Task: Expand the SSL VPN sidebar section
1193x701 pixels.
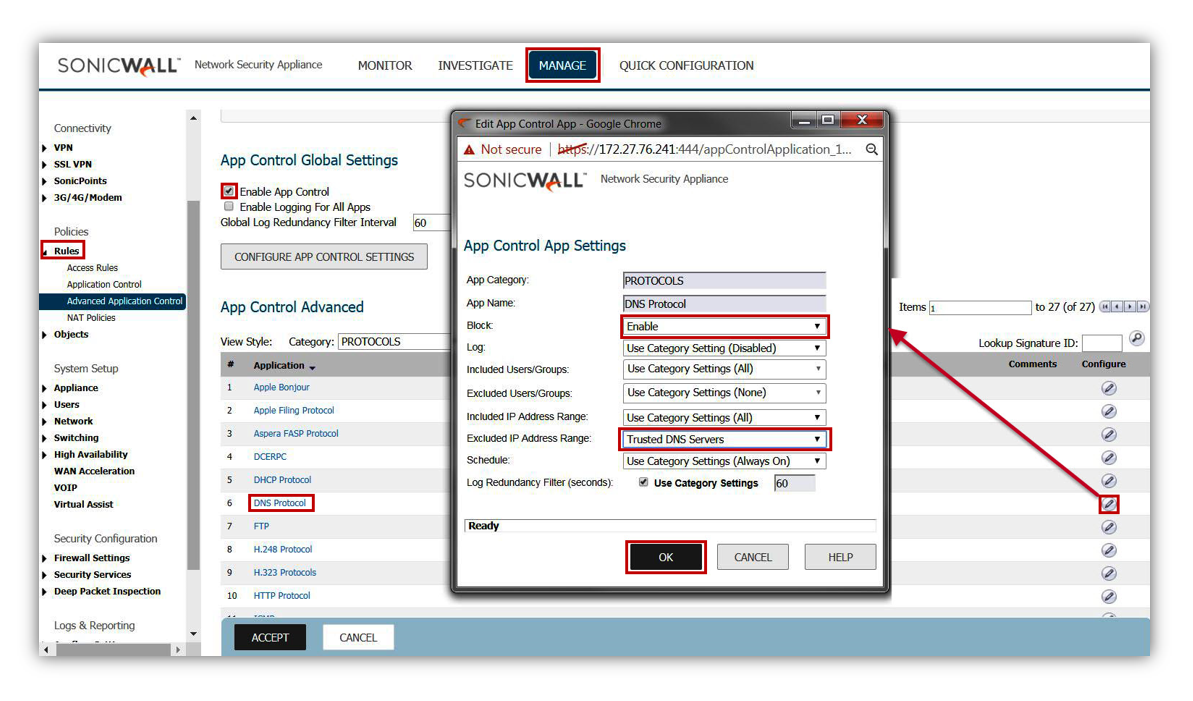Action: coord(44,164)
